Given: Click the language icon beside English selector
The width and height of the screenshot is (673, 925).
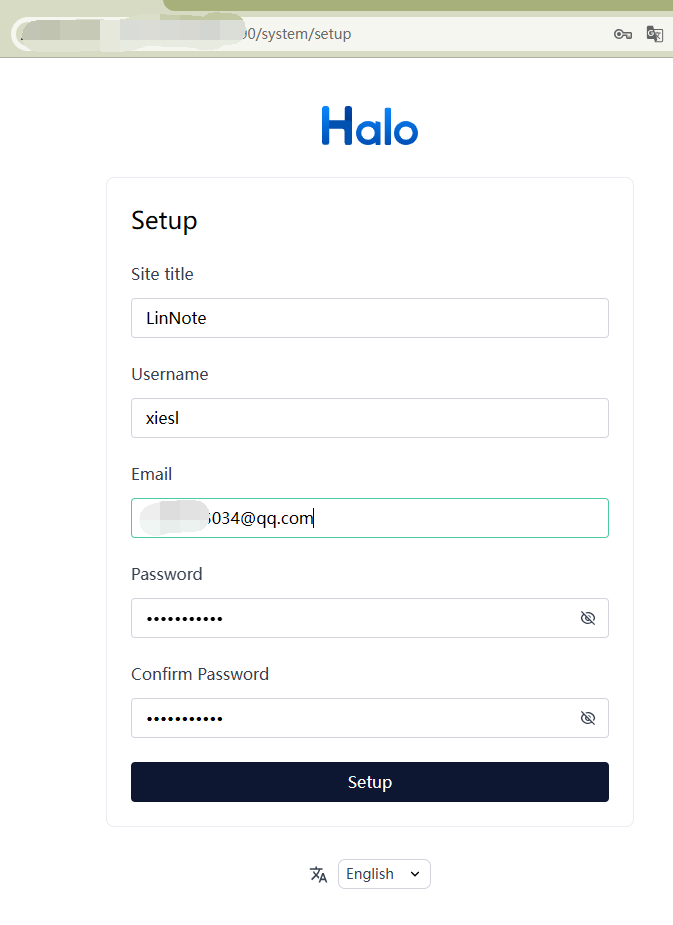Looking at the screenshot, I should pos(319,874).
